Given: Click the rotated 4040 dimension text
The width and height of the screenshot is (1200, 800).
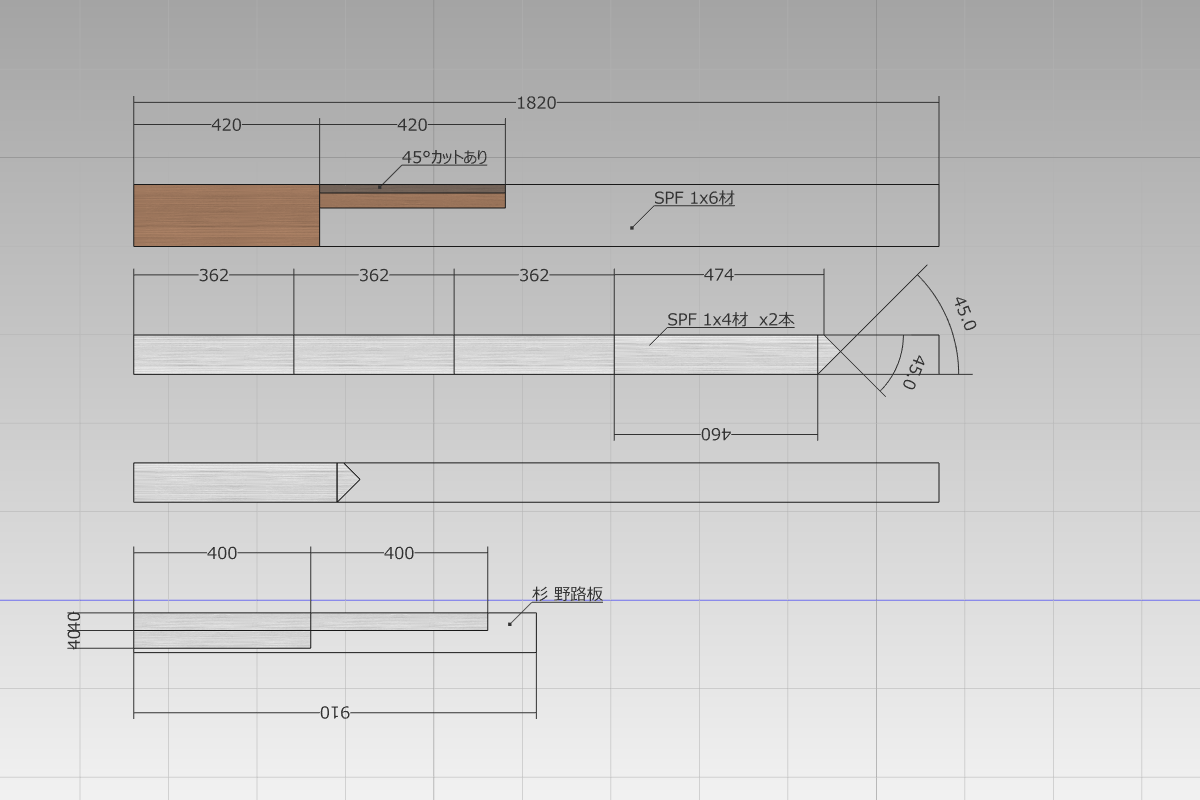Looking at the screenshot, I should click(74, 631).
